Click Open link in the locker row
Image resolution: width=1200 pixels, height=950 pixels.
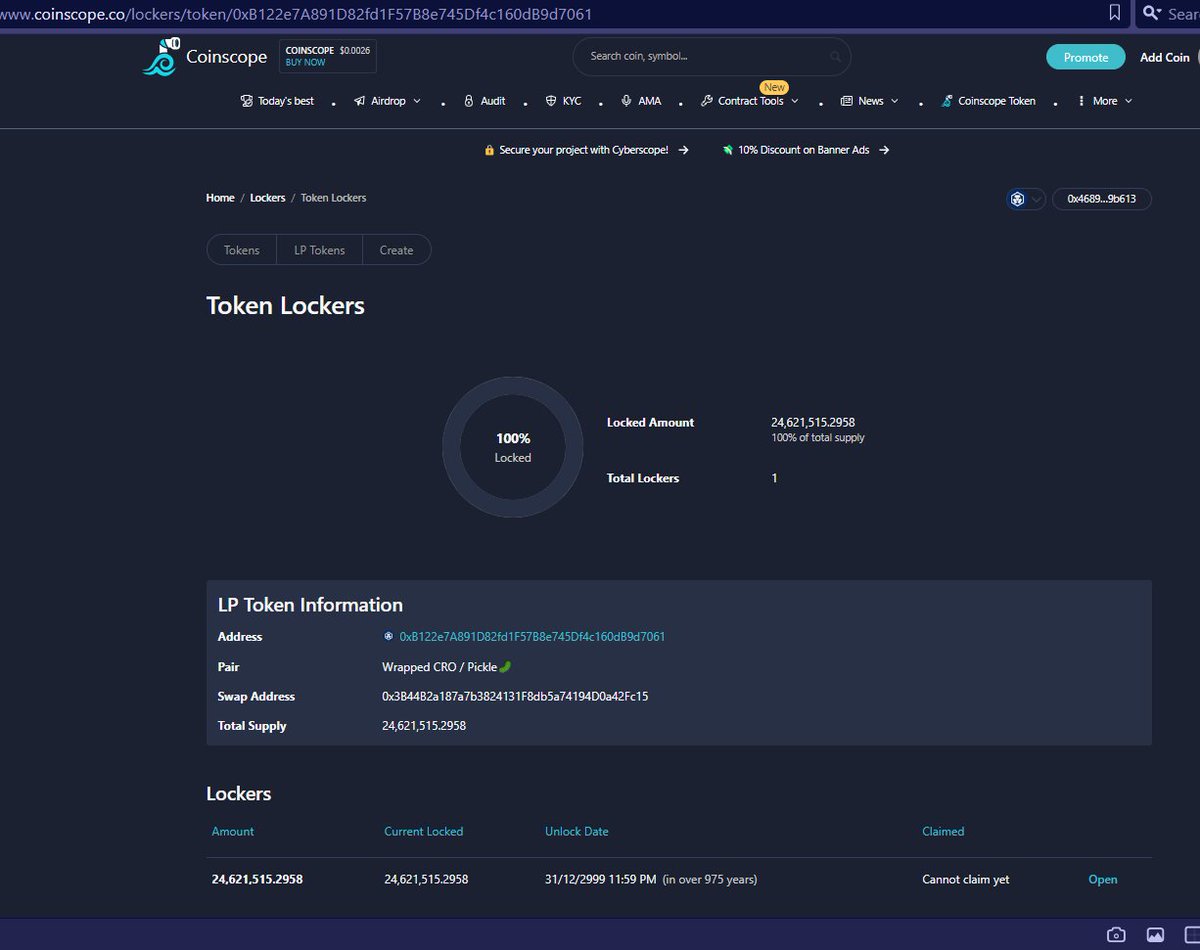1103,880
